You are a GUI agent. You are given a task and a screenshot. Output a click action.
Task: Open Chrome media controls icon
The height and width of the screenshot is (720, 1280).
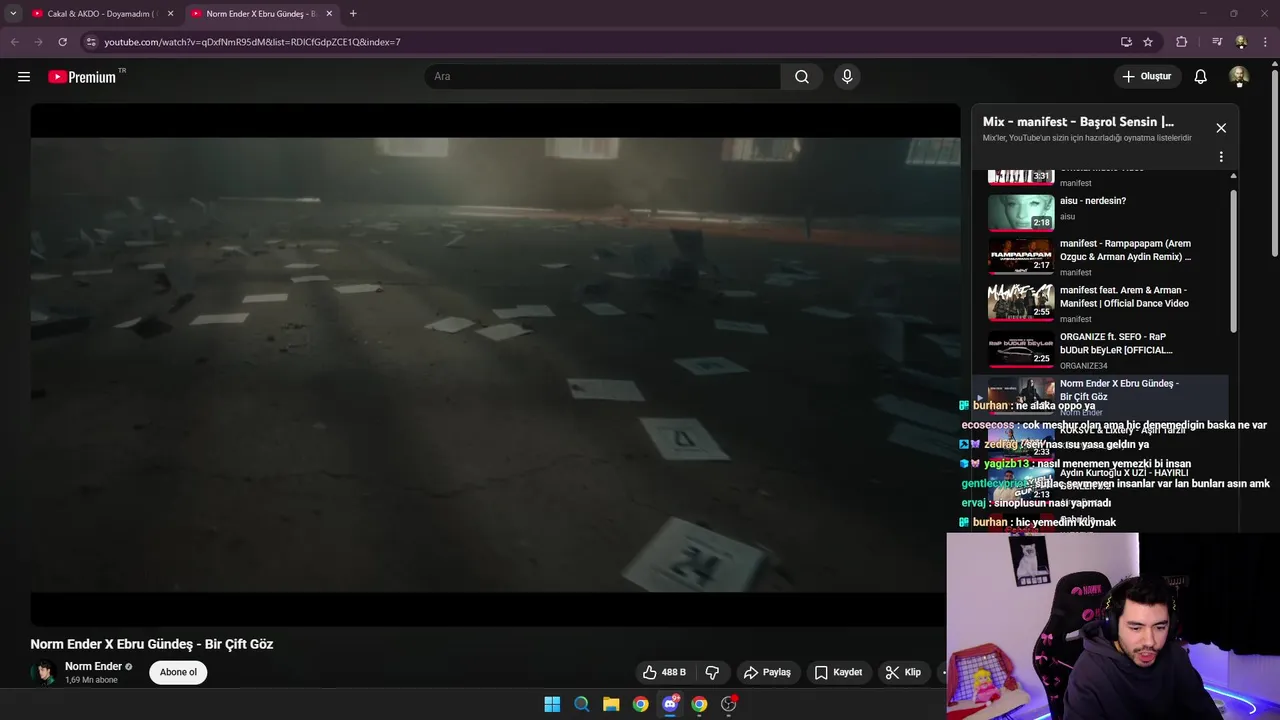[1217, 42]
